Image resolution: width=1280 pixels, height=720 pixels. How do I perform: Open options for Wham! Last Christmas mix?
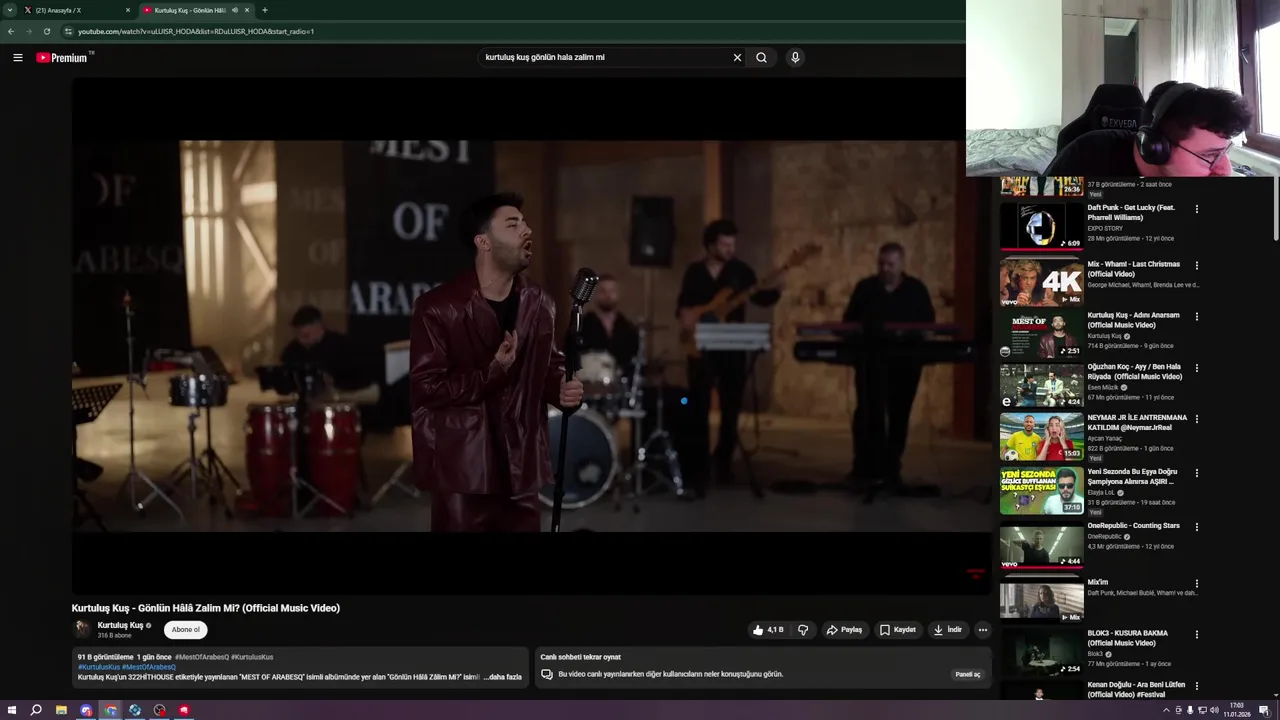1197,265
